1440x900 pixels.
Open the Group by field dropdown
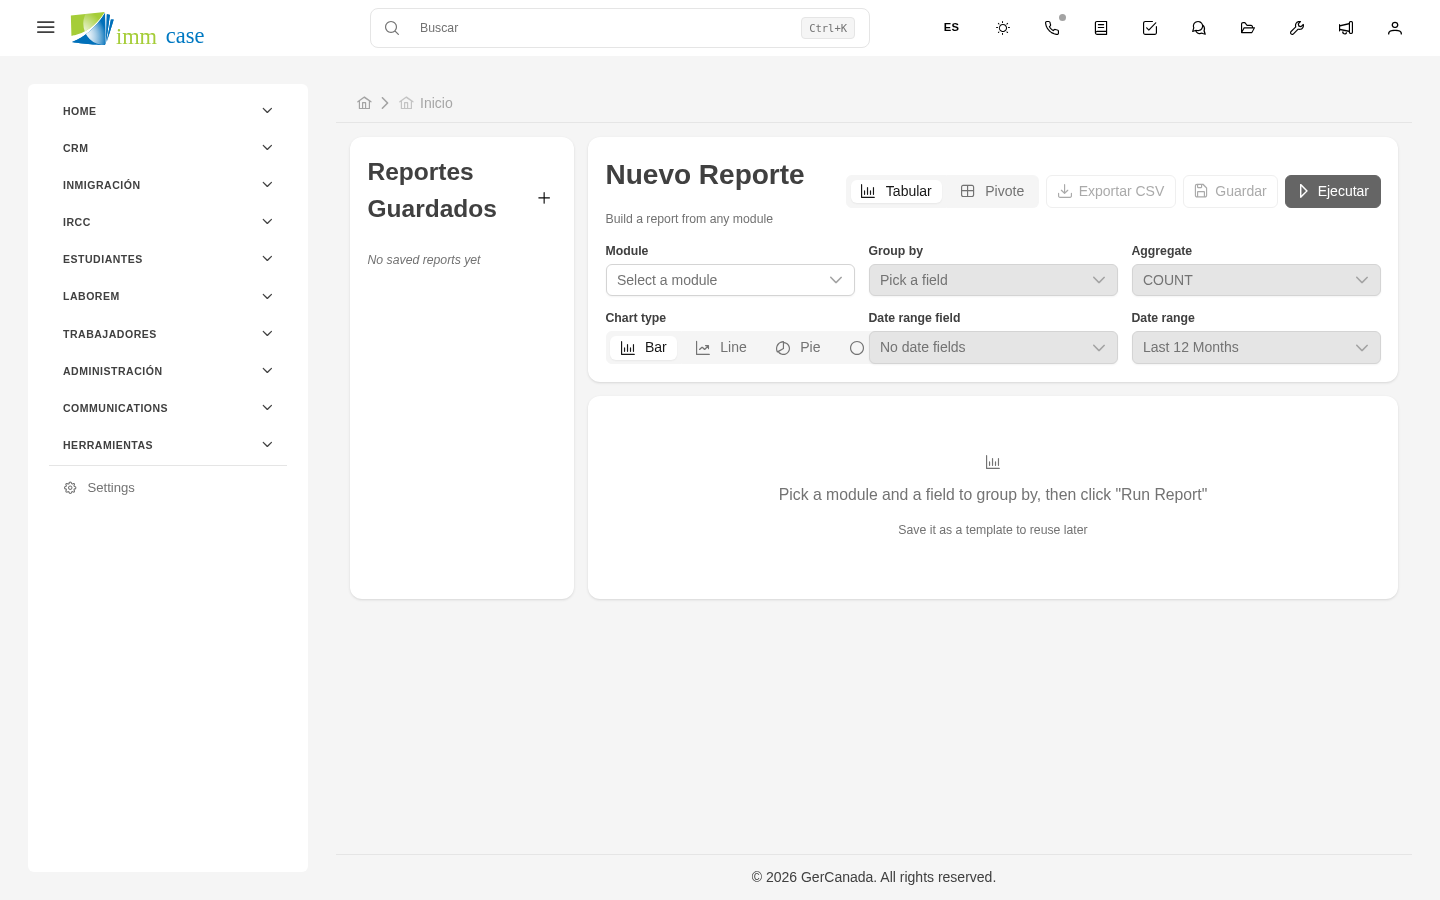point(993,280)
